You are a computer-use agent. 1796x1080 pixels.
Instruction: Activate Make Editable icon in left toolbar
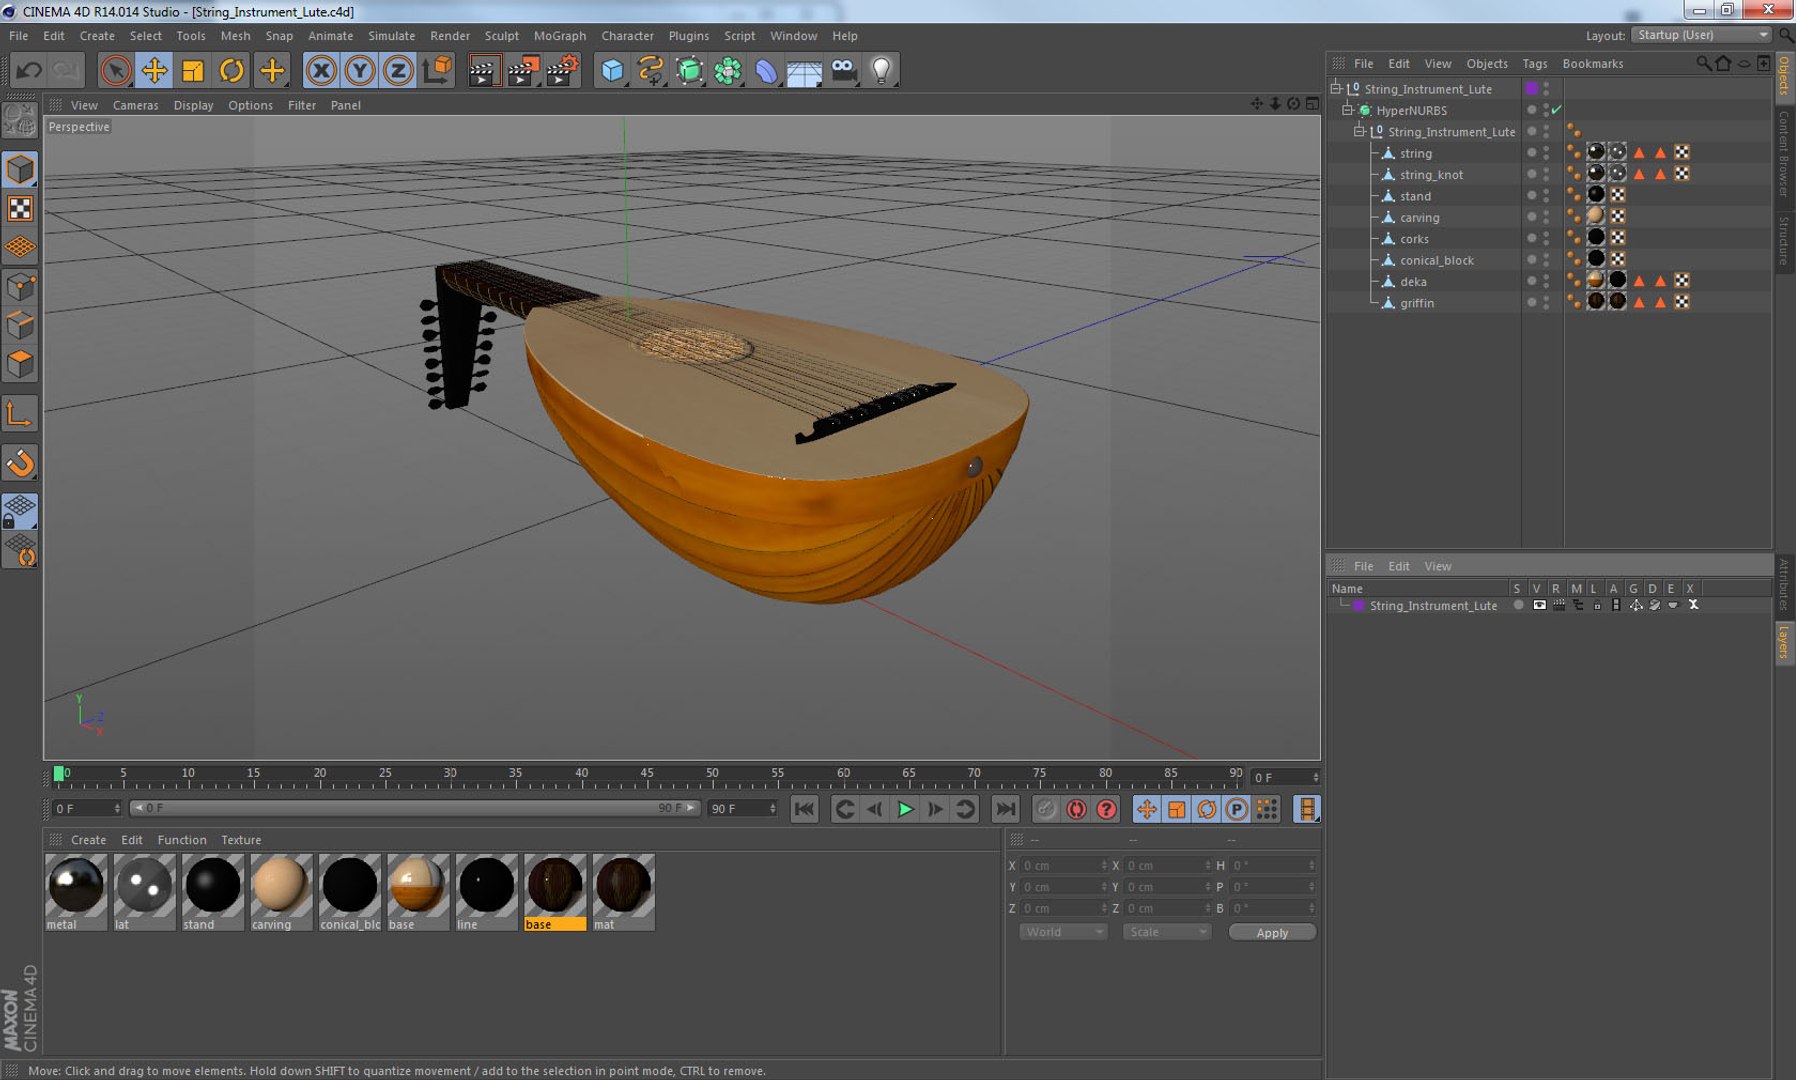[20, 121]
